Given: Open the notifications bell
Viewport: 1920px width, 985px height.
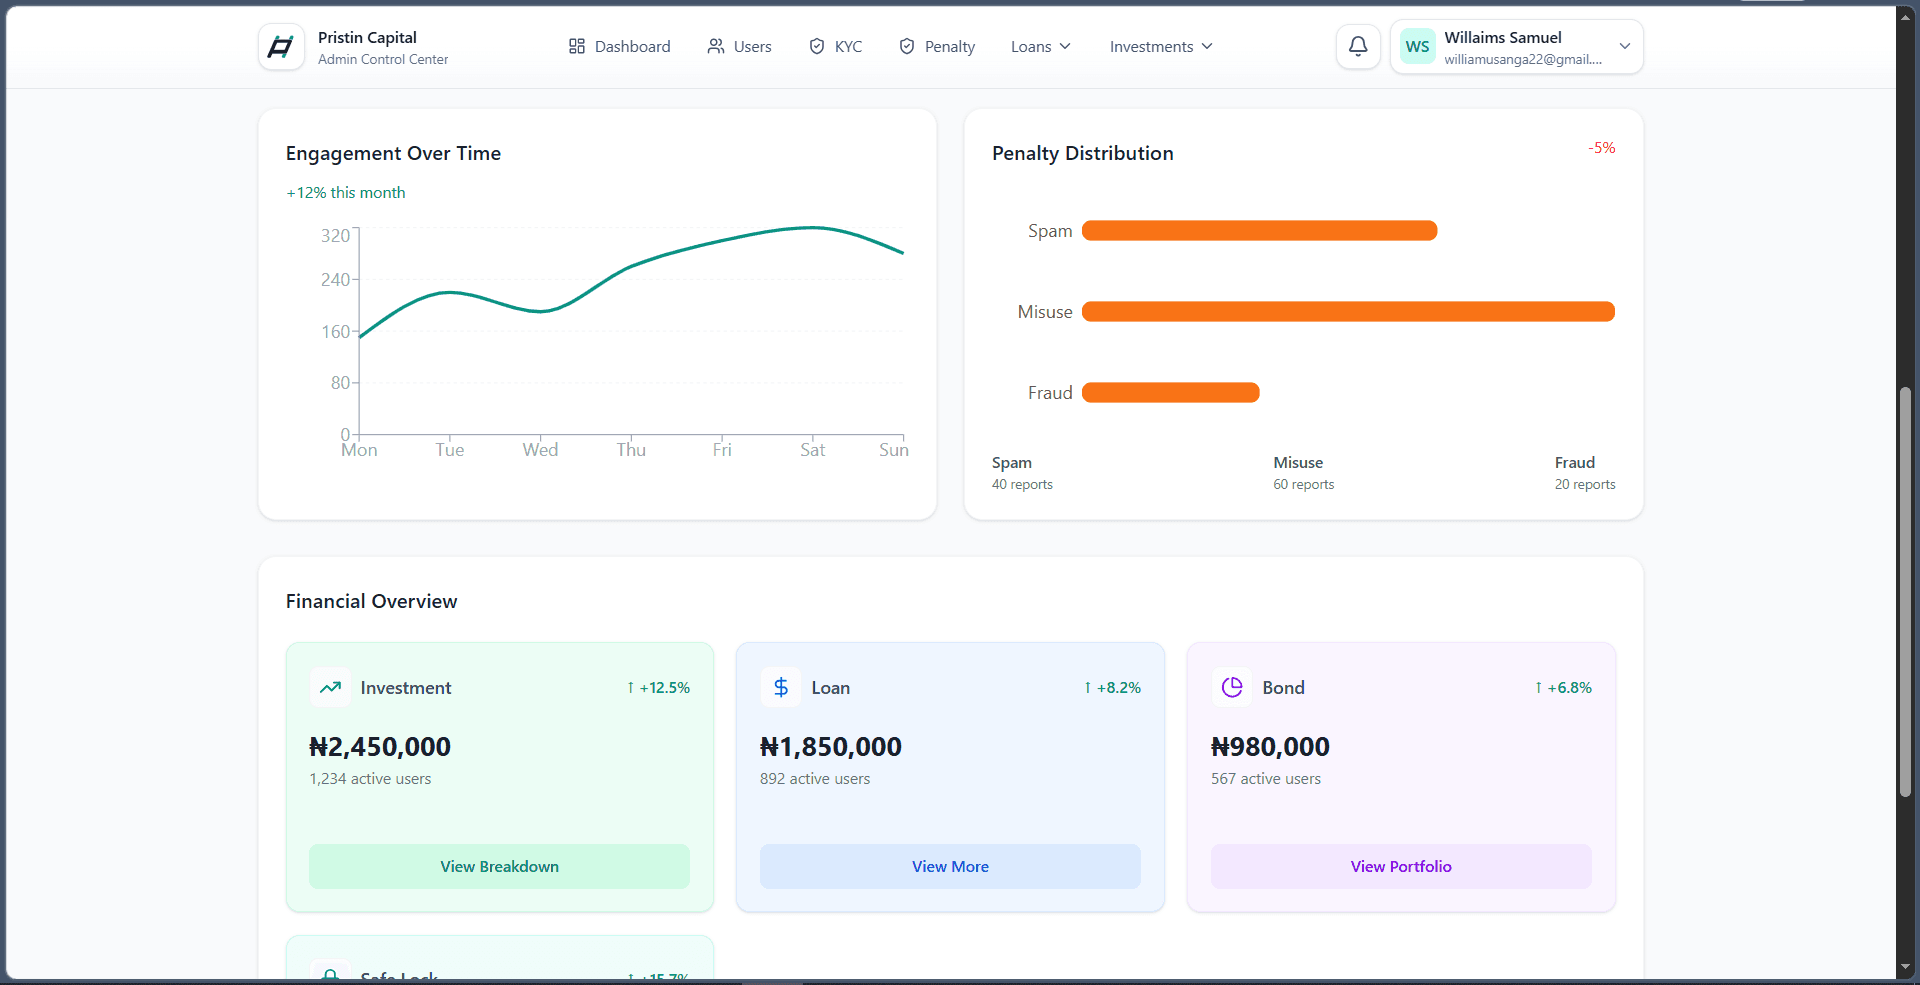Looking at the screenshot, I should 1358,47.
